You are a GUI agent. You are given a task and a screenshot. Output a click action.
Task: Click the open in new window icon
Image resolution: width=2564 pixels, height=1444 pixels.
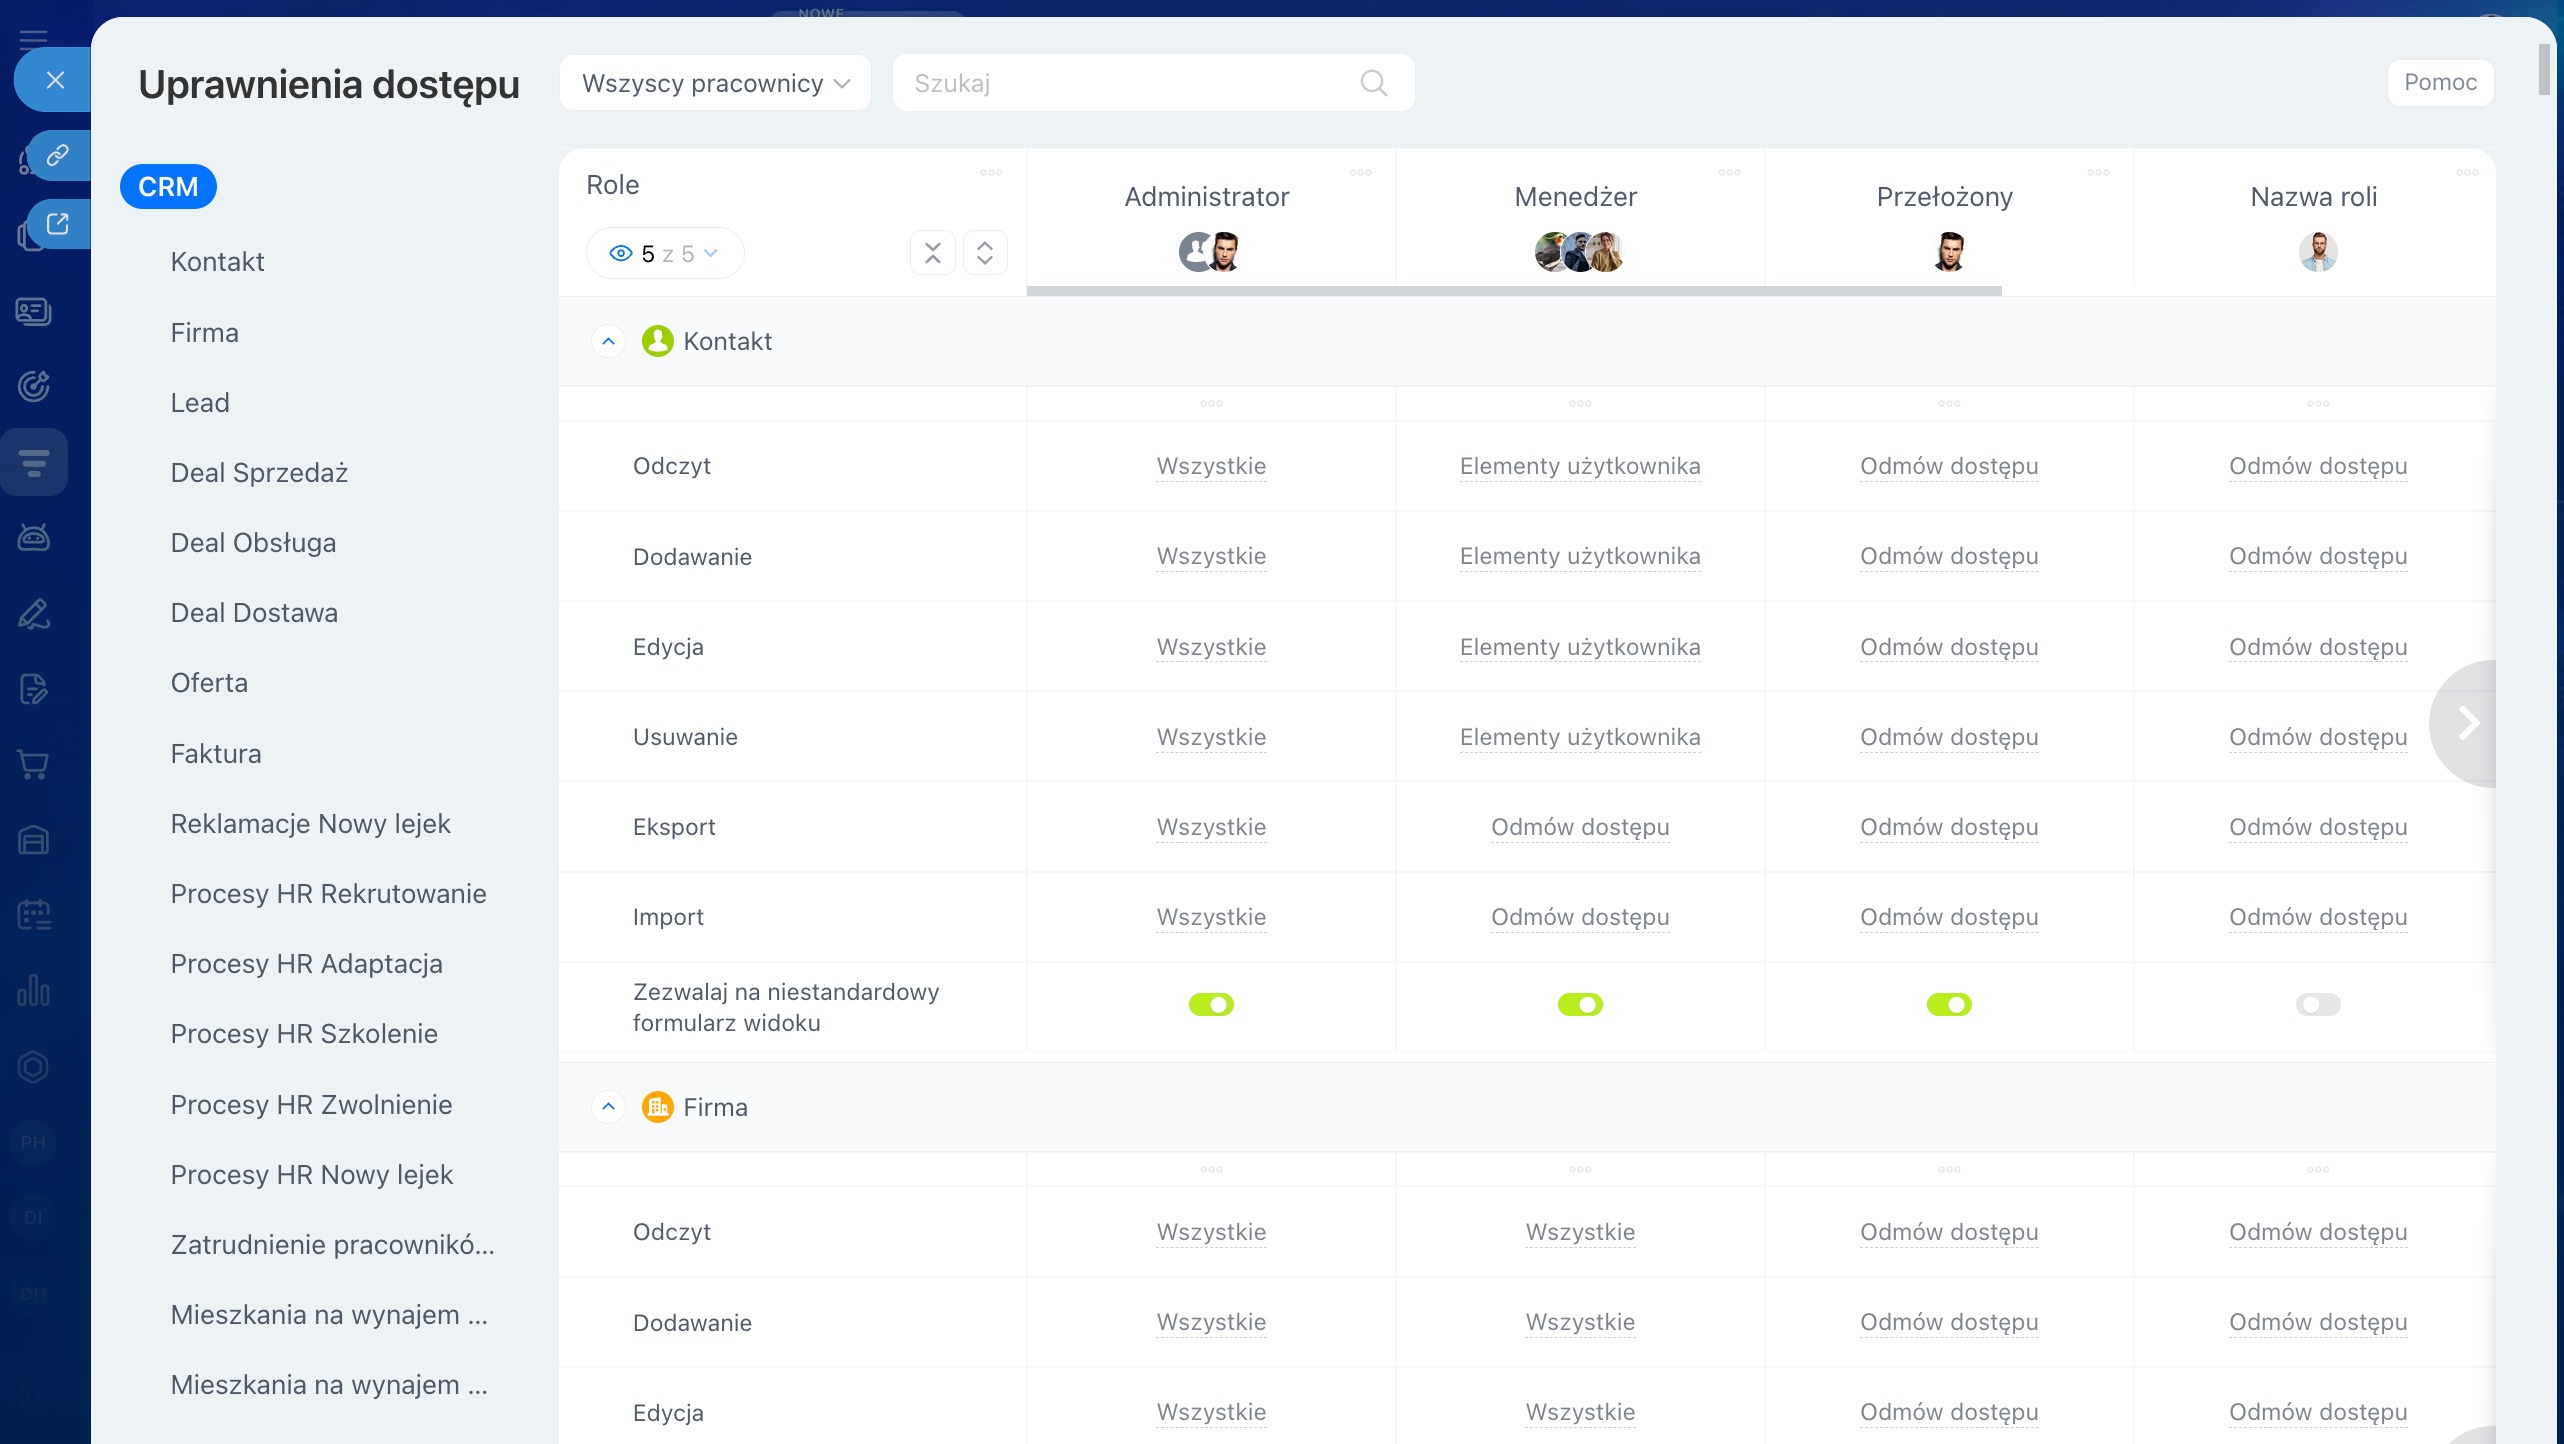(x=57, y=224)
